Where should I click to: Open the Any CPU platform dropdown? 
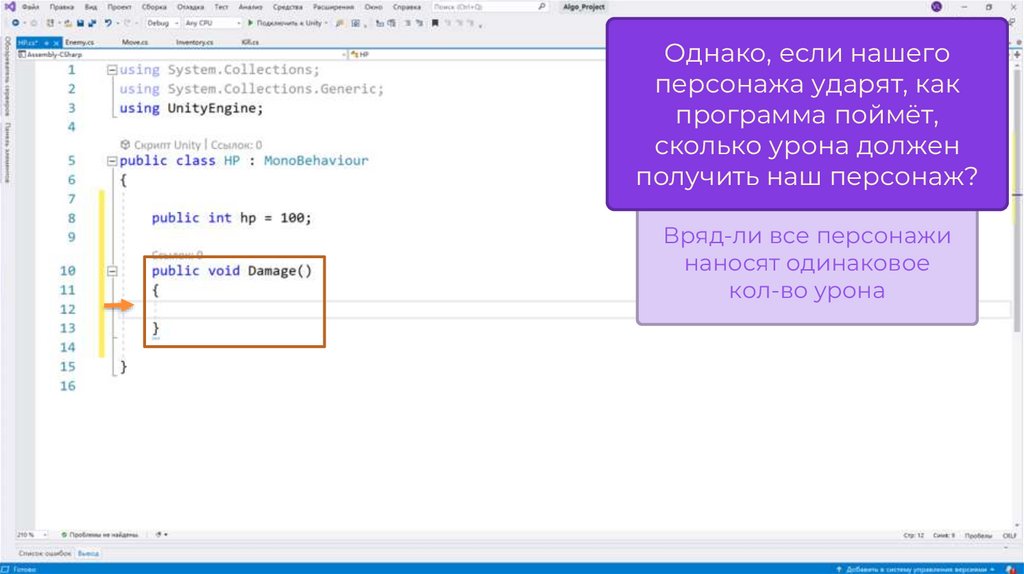click(x=212, y=22)
